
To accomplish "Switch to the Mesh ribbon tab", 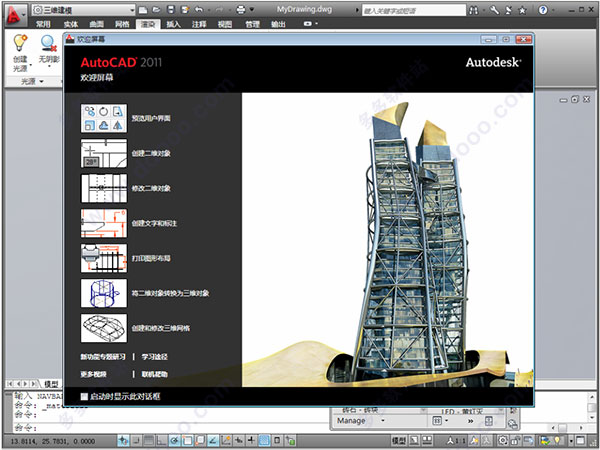I will click(x=122, y=24).
